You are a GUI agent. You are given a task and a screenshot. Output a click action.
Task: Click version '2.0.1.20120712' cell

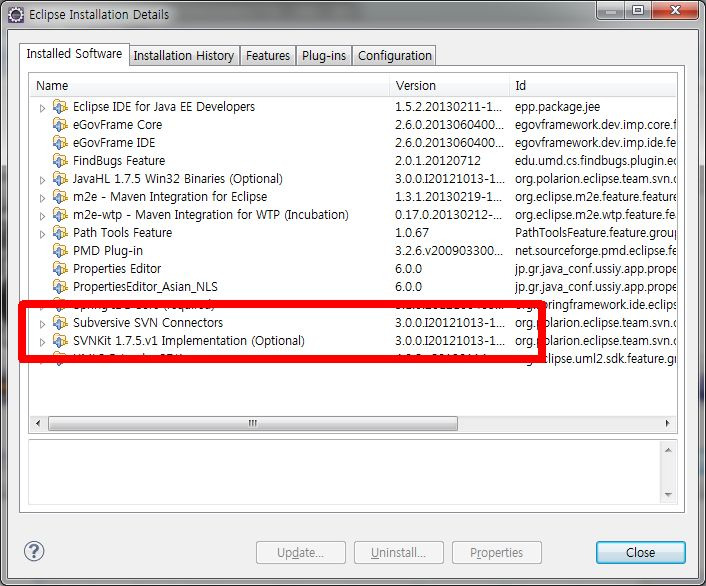(x=438, y=161)
